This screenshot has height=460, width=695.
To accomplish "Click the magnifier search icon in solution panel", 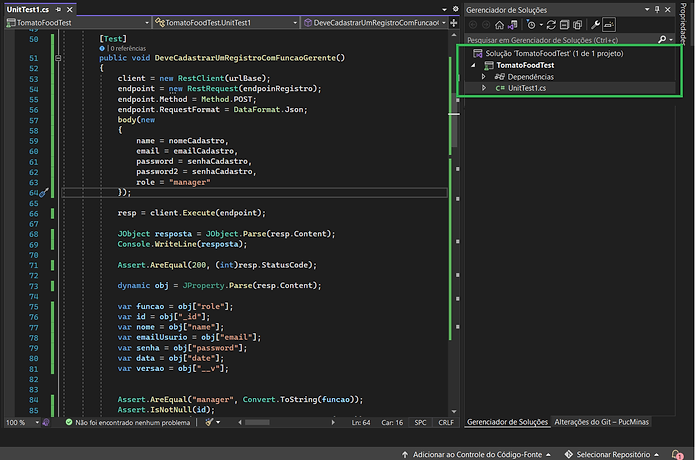I will tap(662, 39).
